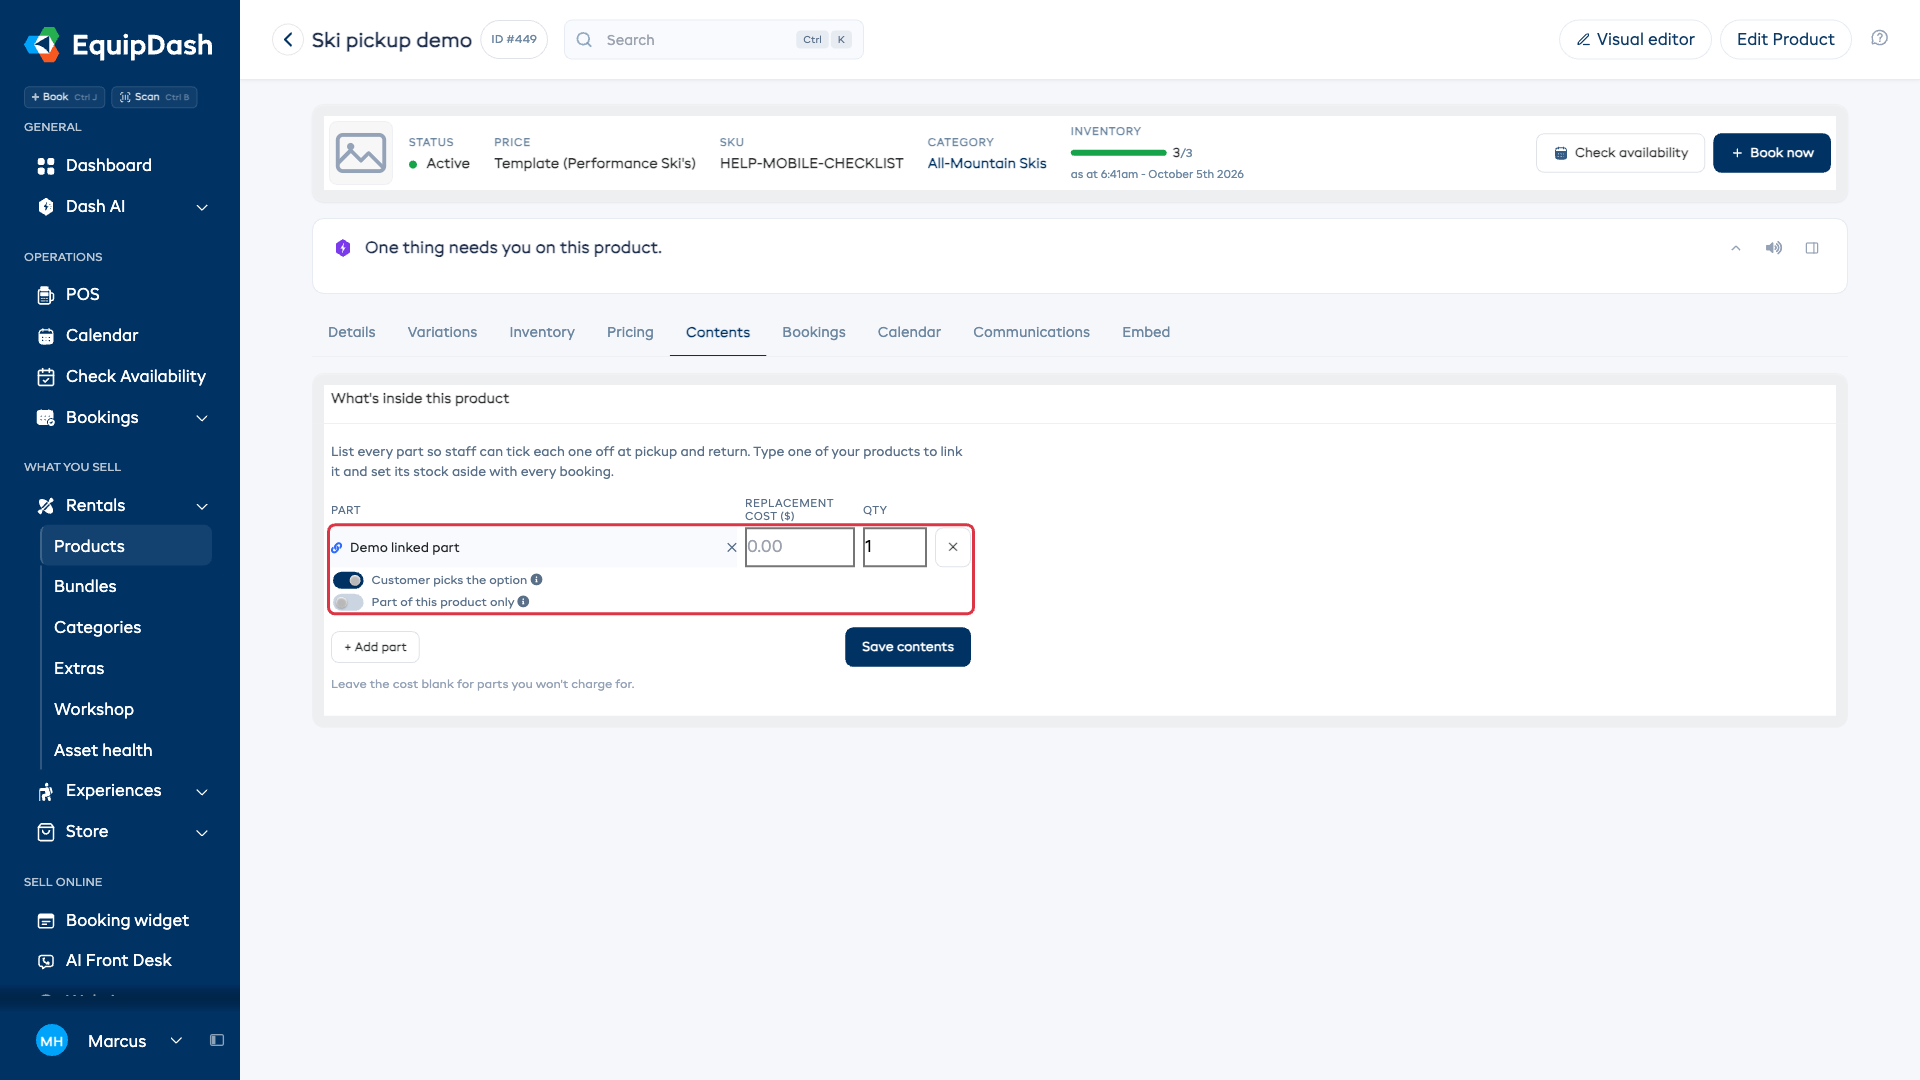Remove the Demo linked part row
The height and width of the screenshot is (1080, 1920).
(953, 547)
